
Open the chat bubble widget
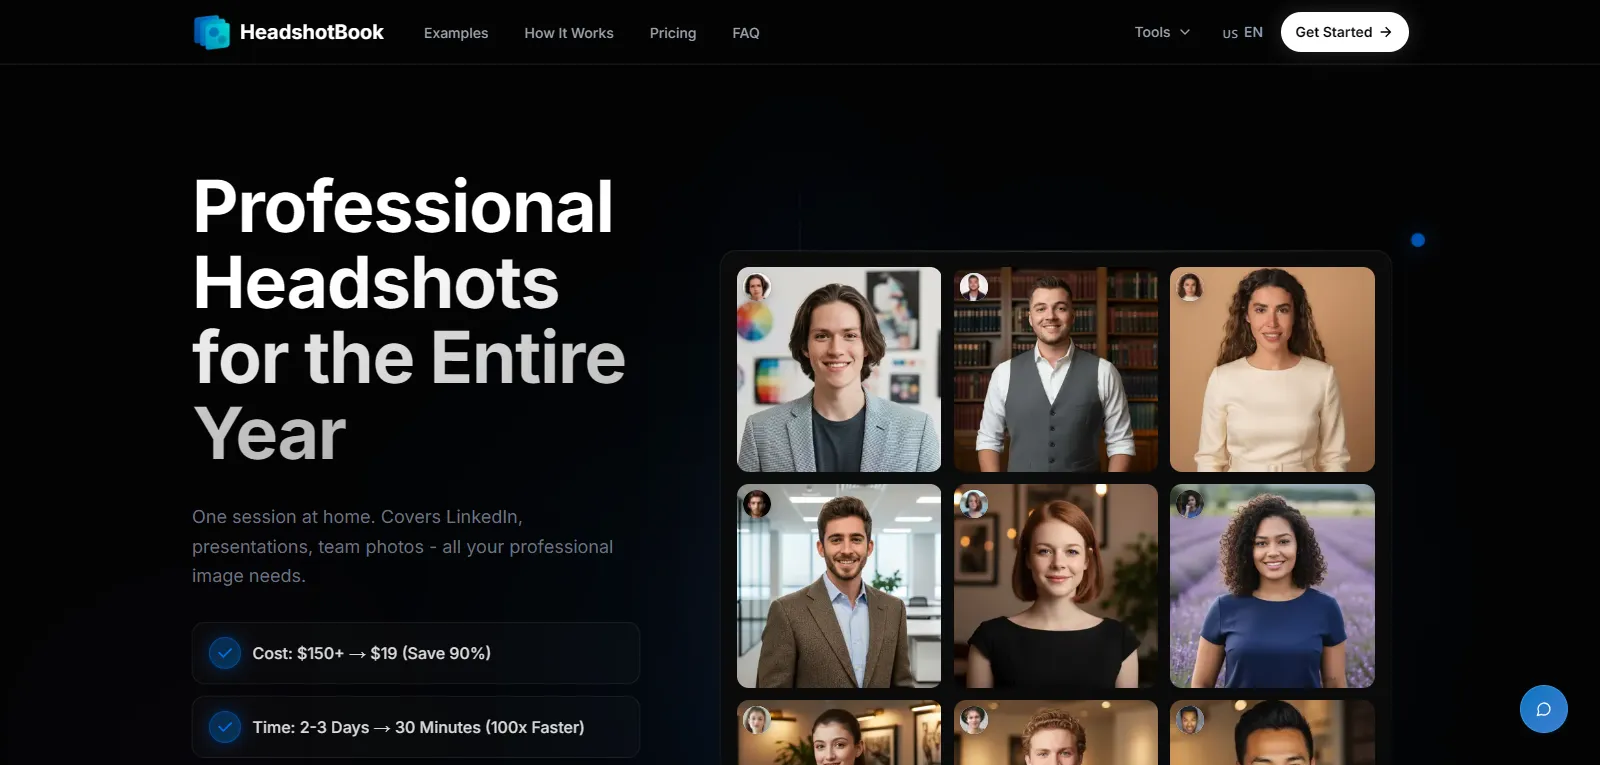point(1543,709)
